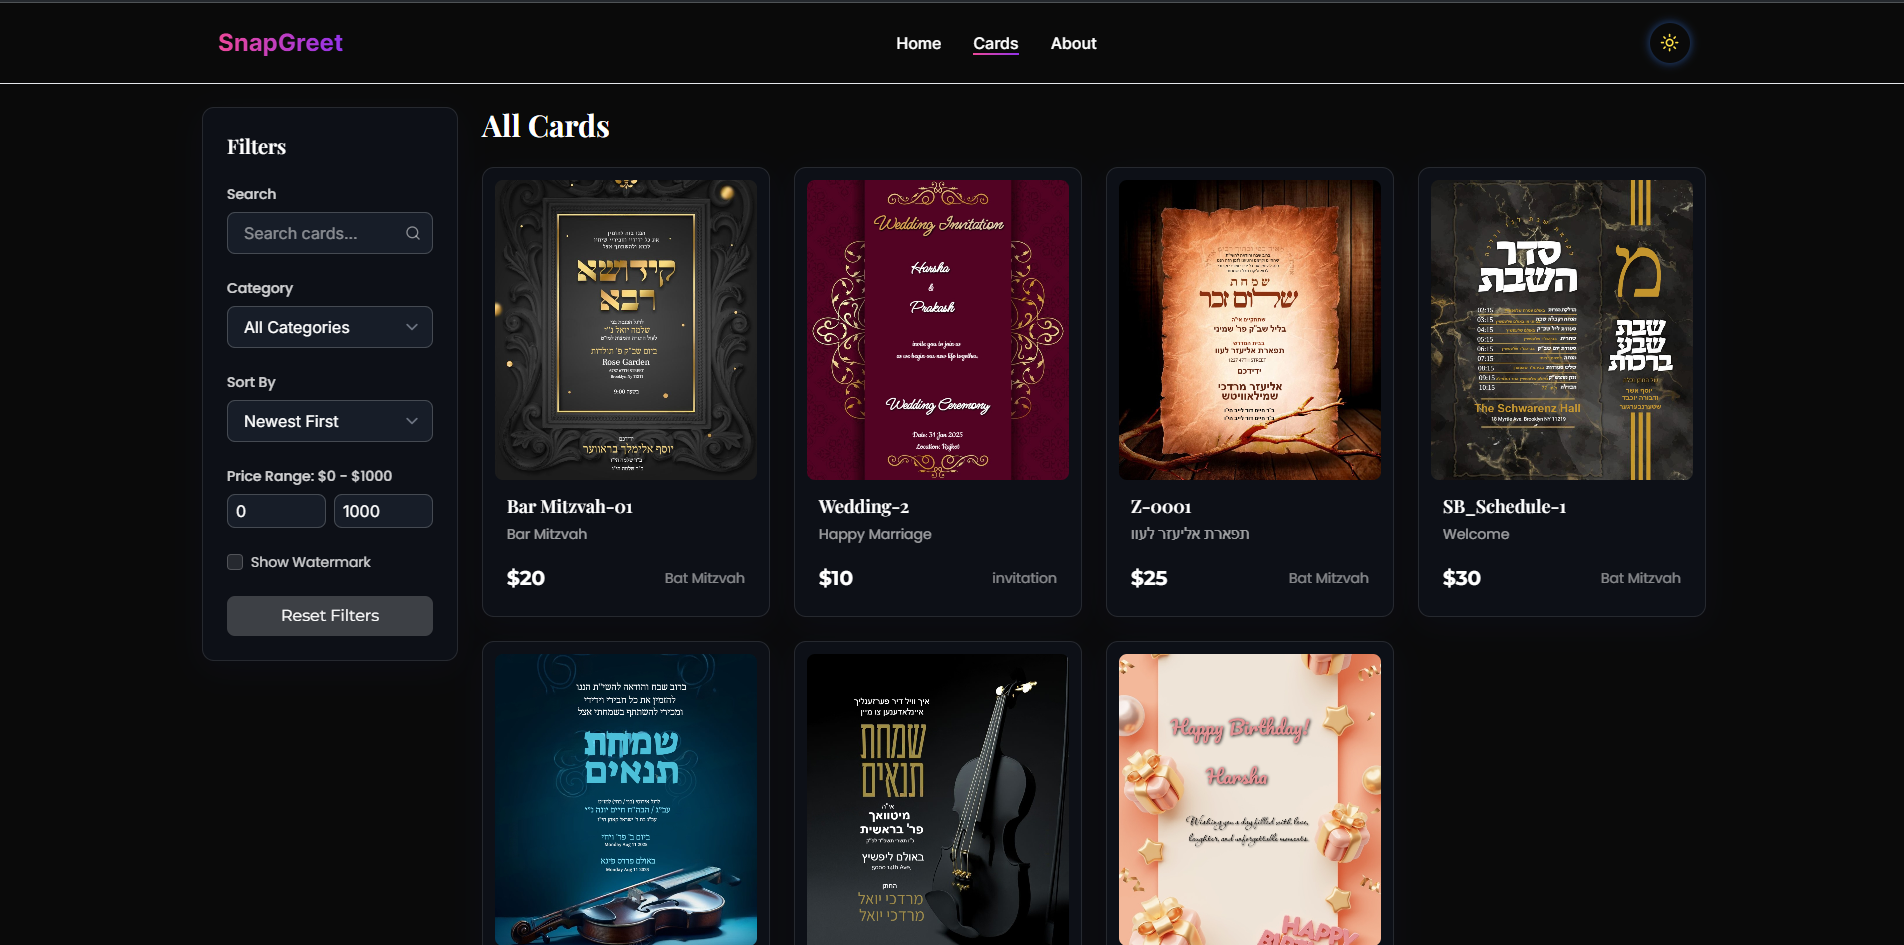Click the search magnifier icon

tap(413, 233)
